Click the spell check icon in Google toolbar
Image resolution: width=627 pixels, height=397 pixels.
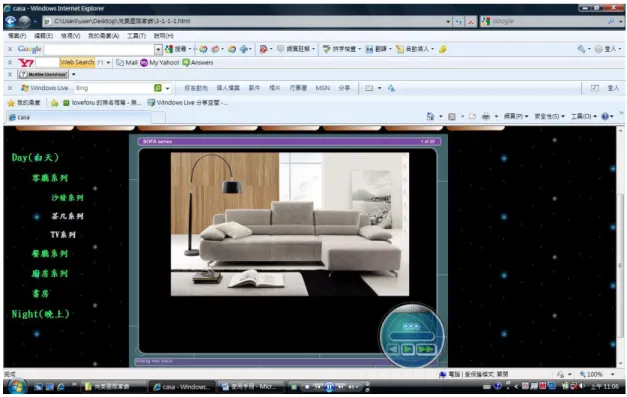pos(327,49)
